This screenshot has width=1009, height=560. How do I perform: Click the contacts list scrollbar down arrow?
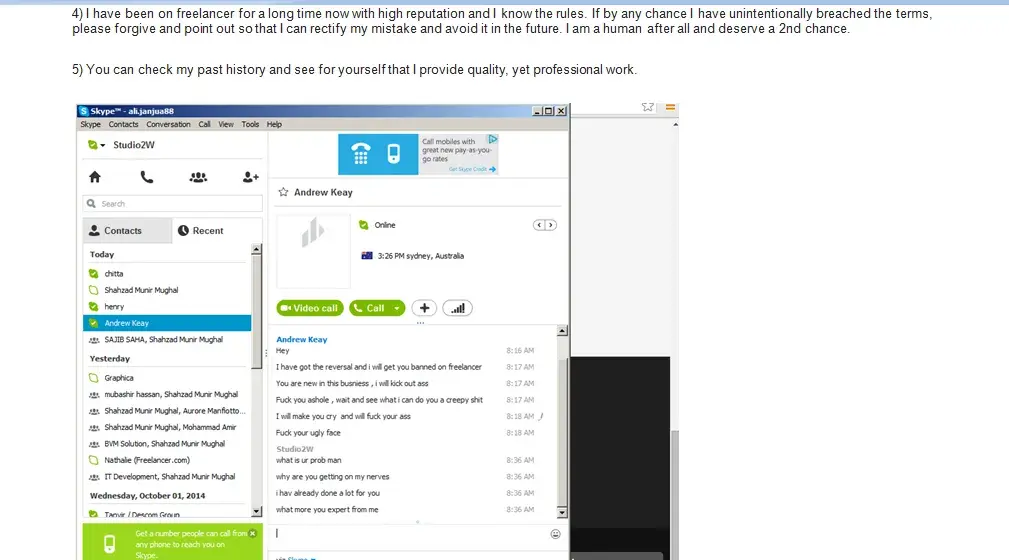click(256, 512)
